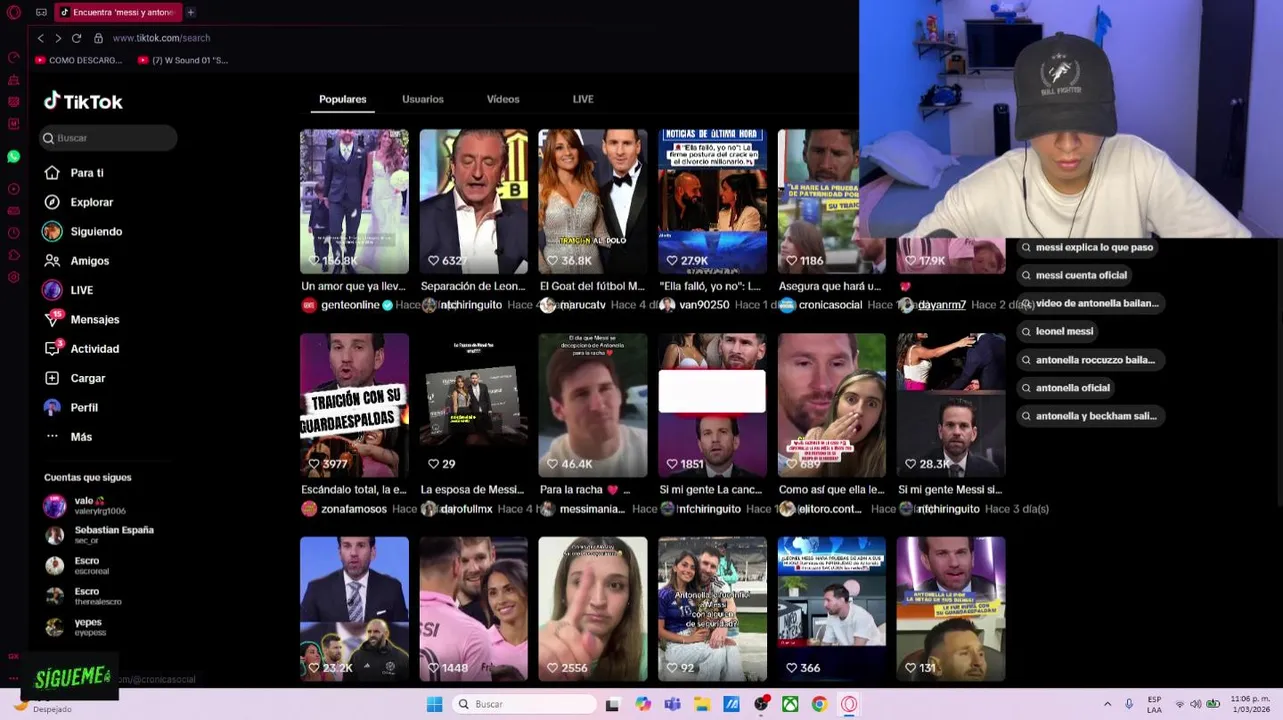Open Google Chrome from the taskbar

(819, 704)
